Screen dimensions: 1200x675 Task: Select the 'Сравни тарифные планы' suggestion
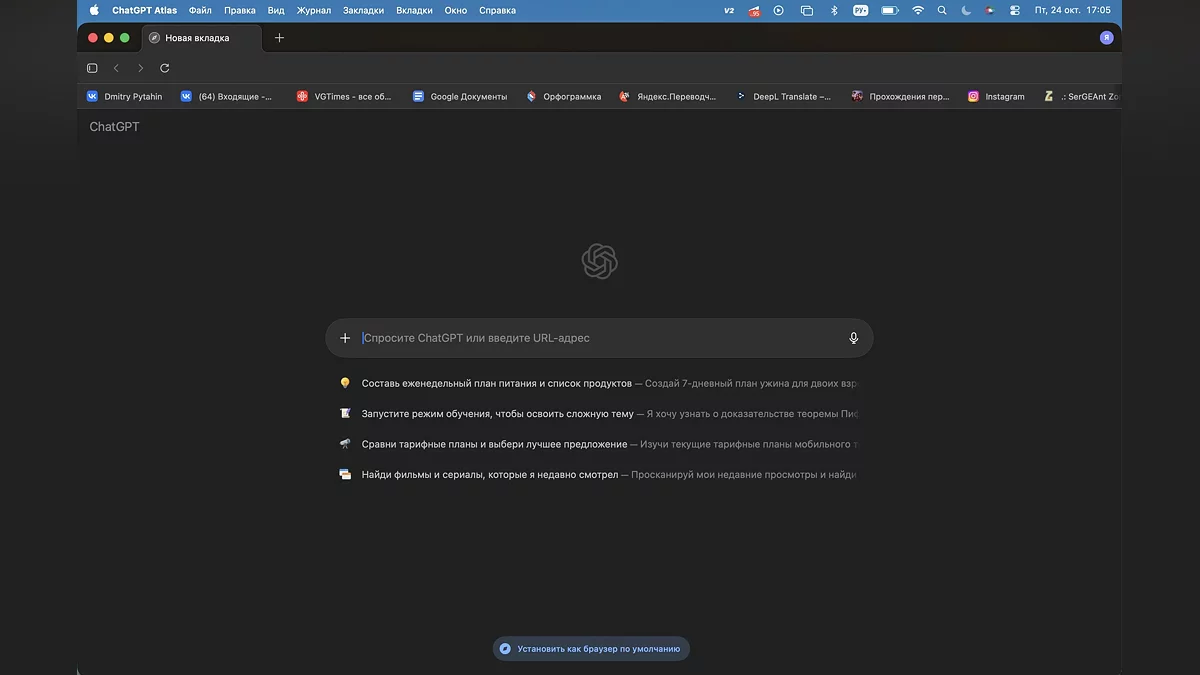coord(598,444)
